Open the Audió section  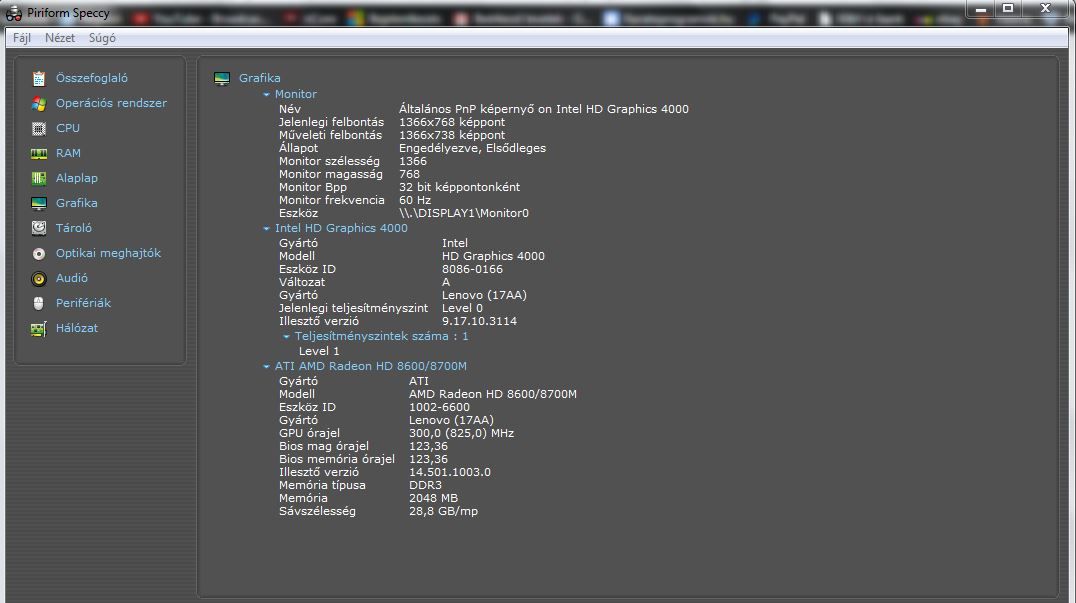[71, 278]
